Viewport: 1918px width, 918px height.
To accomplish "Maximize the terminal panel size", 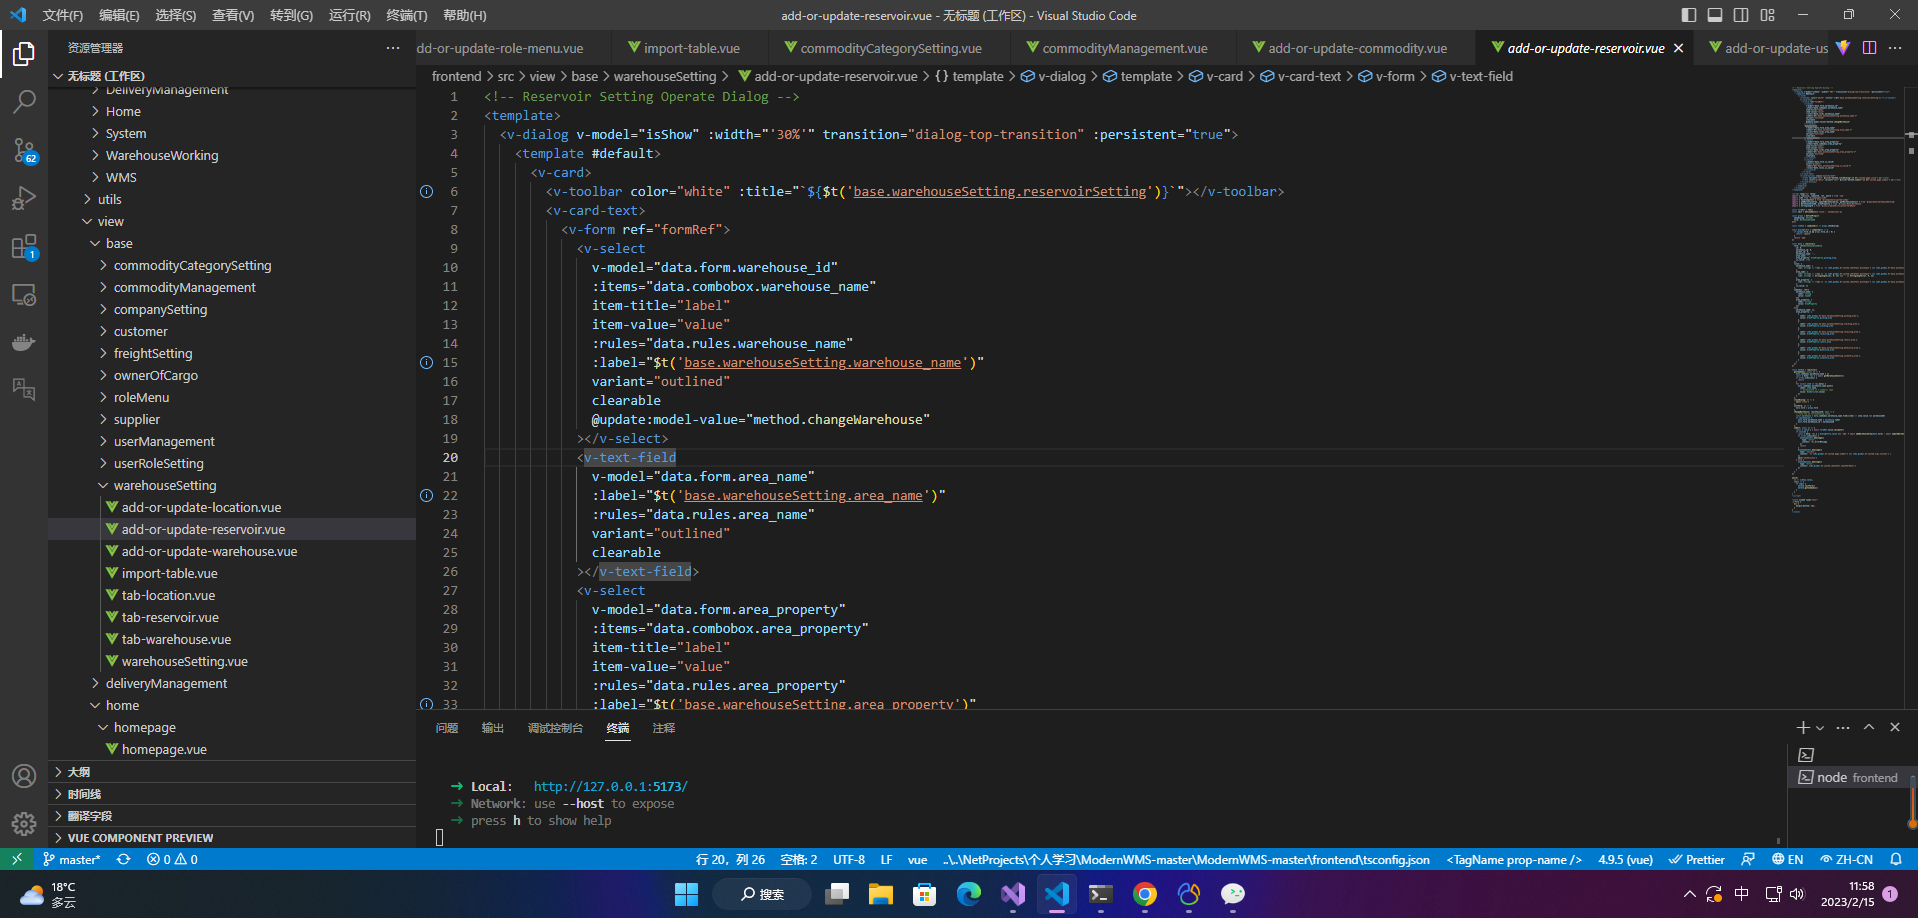I will point(1869,728).
